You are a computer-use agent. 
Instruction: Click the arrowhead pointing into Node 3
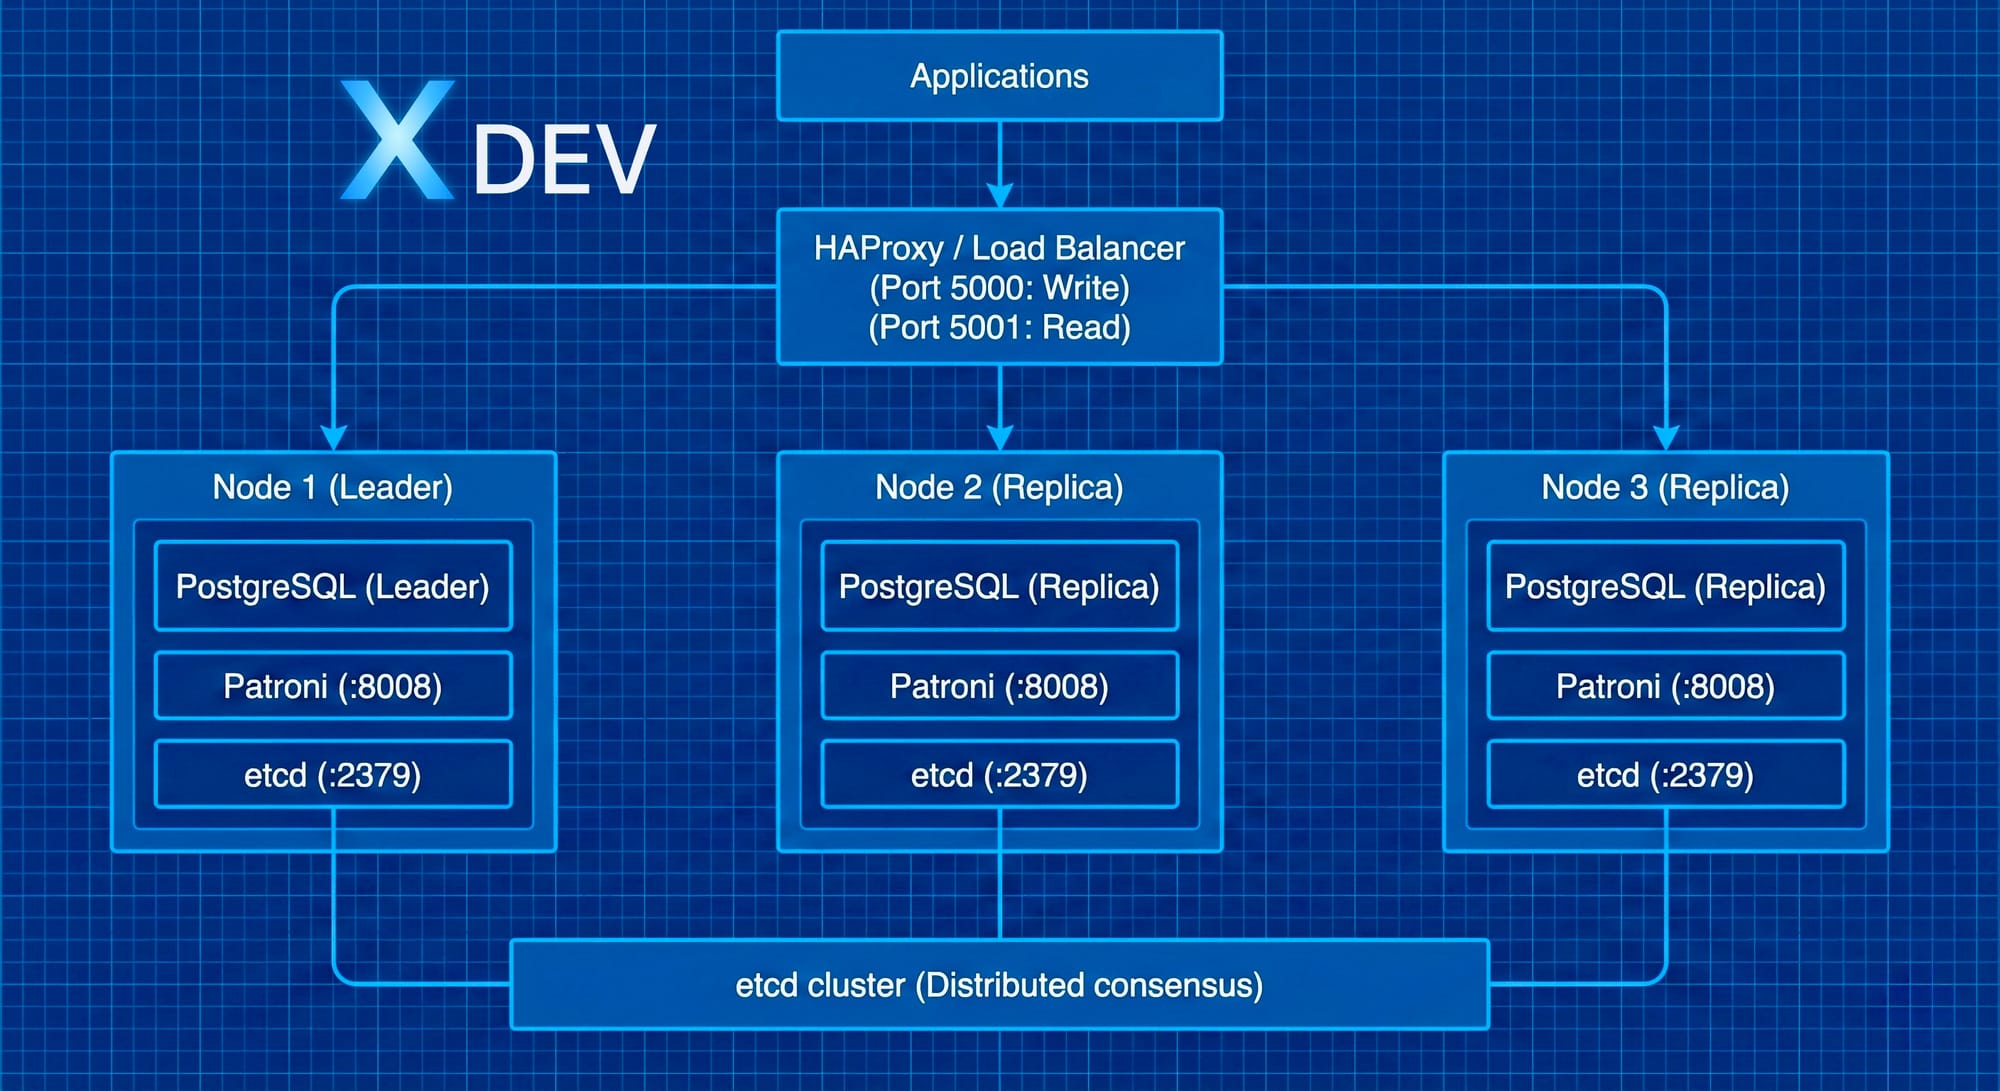pos(1665,438)
